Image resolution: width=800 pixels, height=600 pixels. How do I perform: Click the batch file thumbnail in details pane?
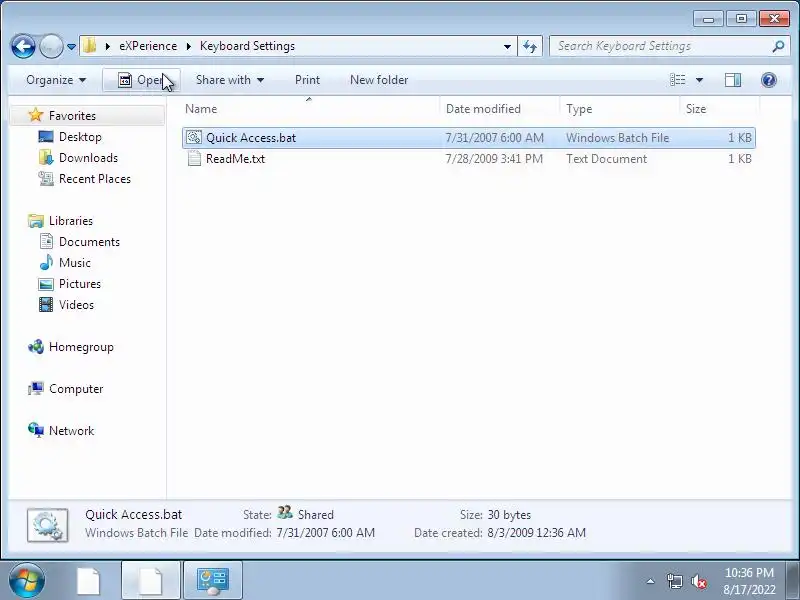click(47, 525)
